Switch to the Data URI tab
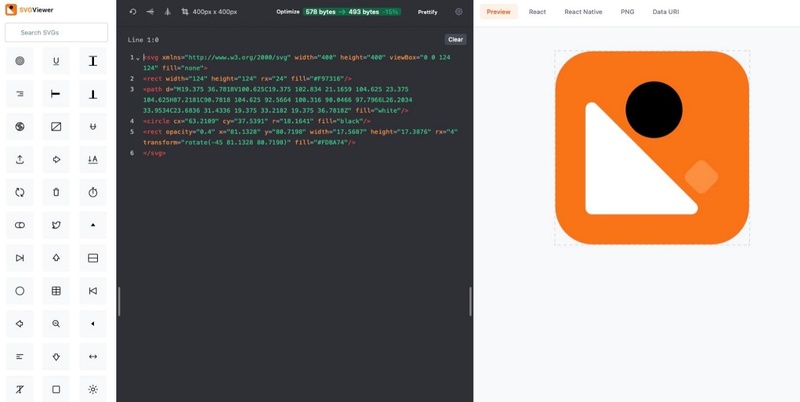The height and width of the screenshot is (402, 800). (x=665, y=12)
